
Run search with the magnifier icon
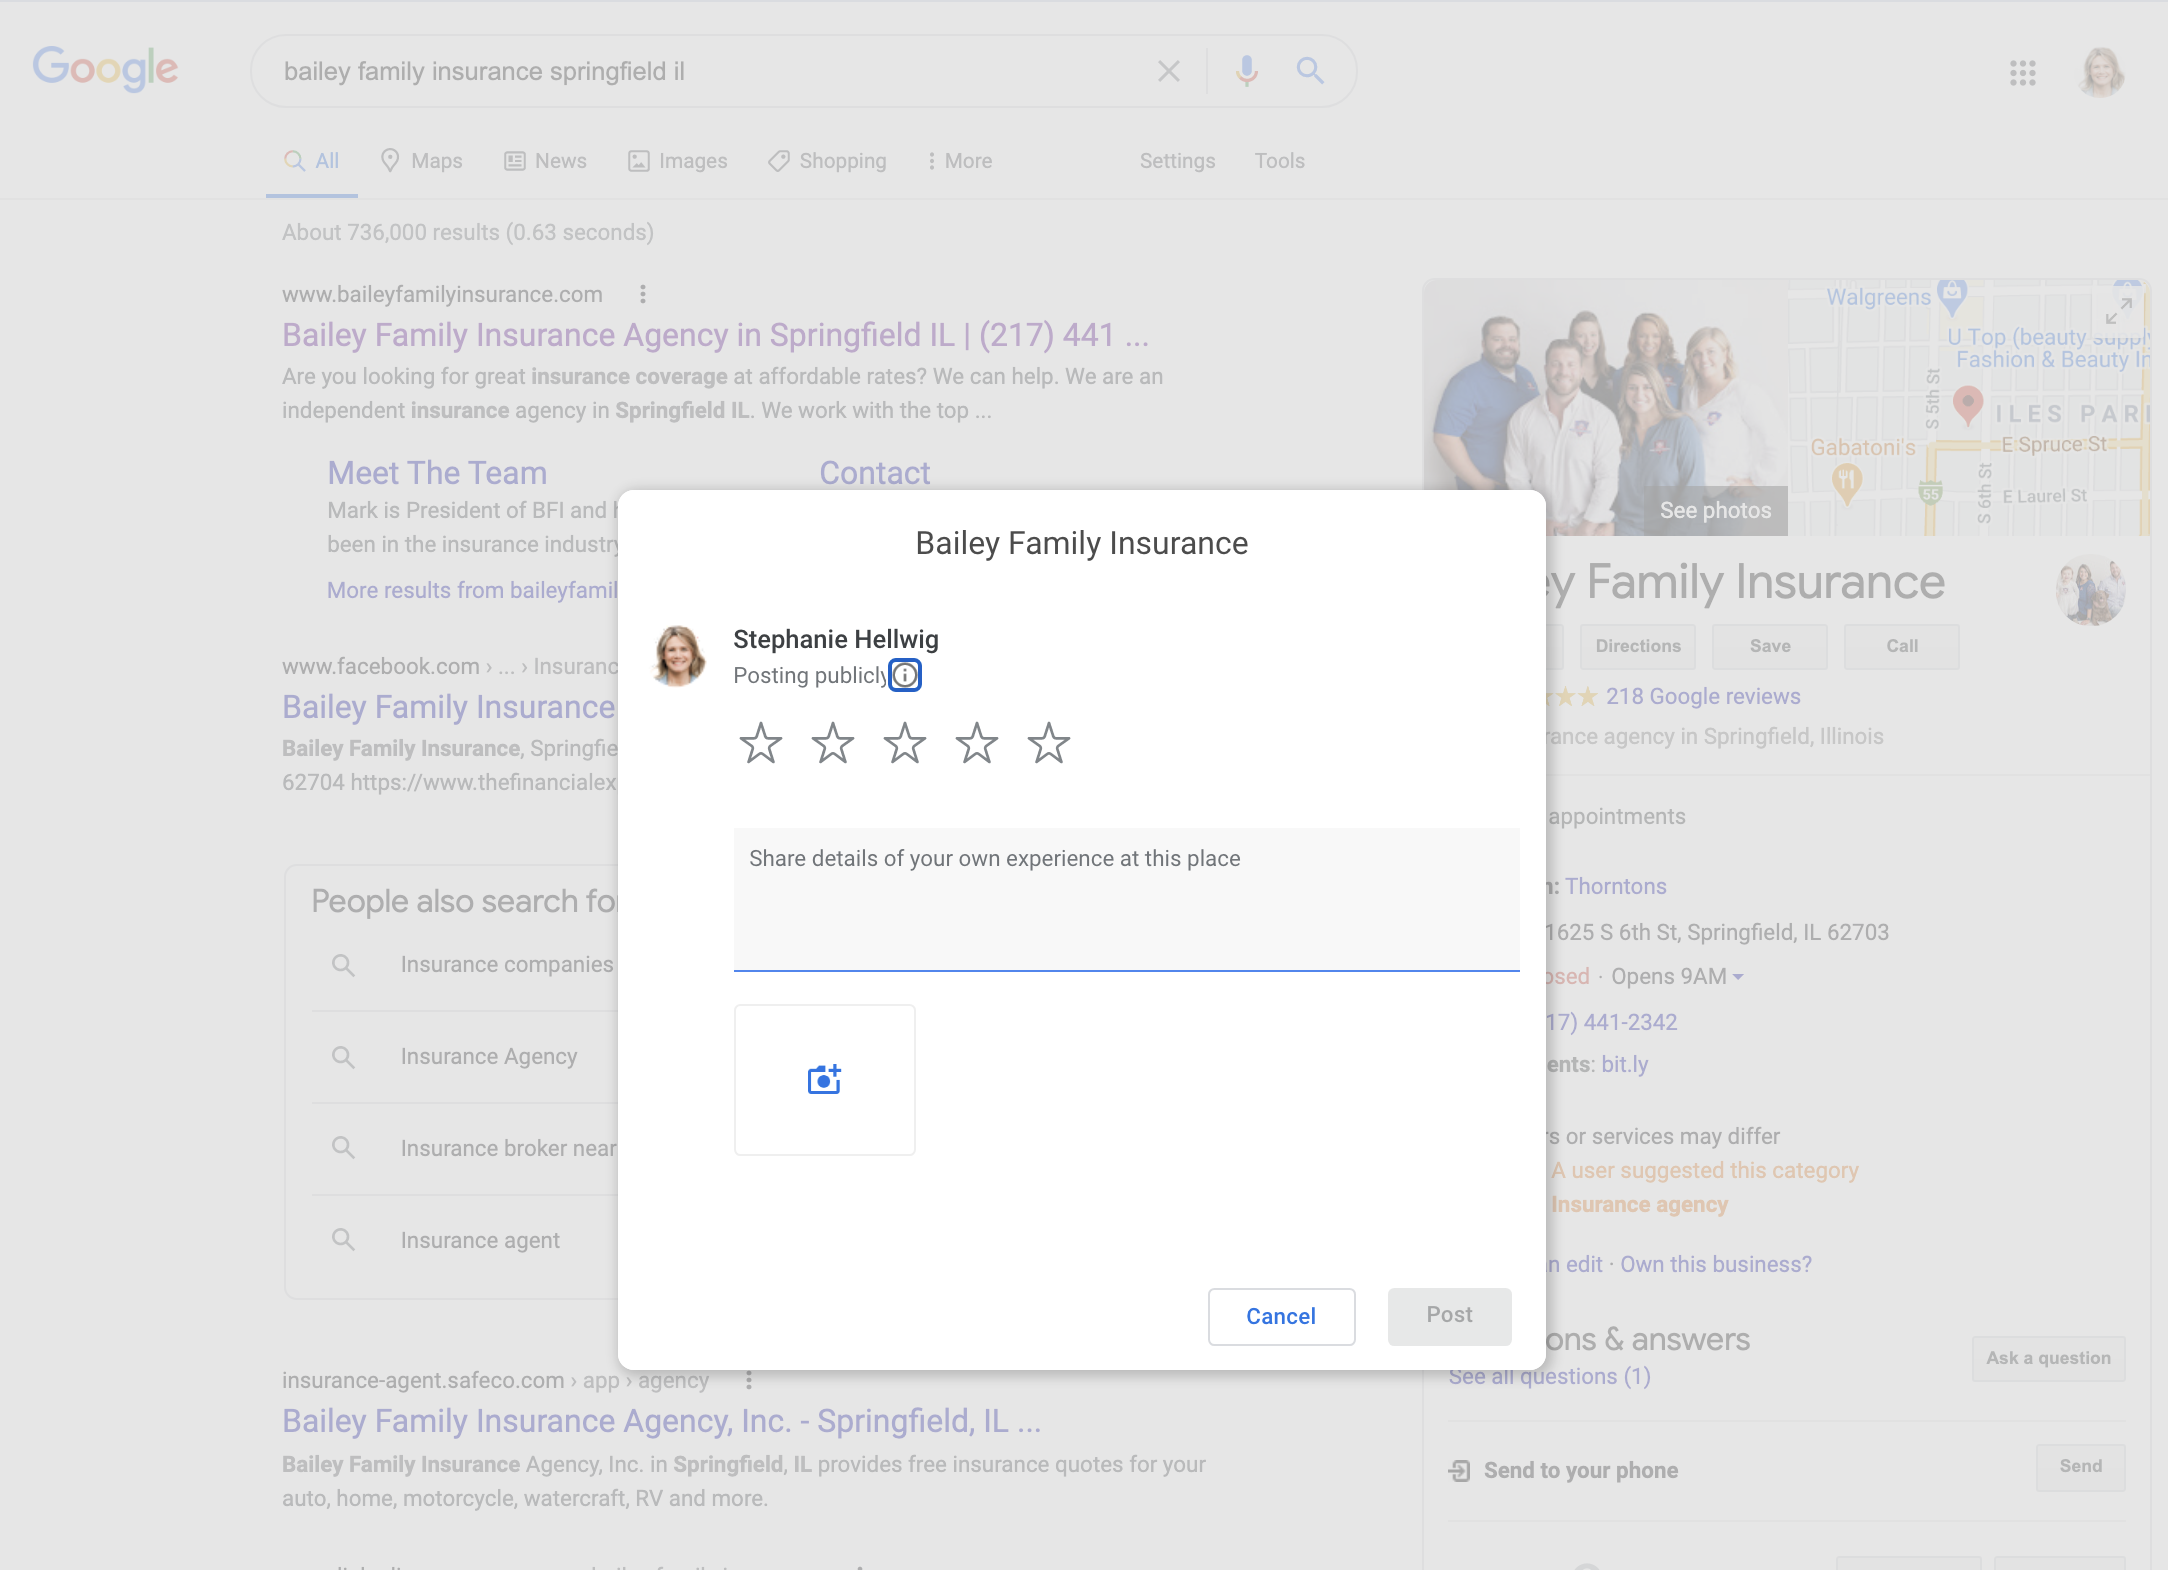click(x=1310, y=71)
